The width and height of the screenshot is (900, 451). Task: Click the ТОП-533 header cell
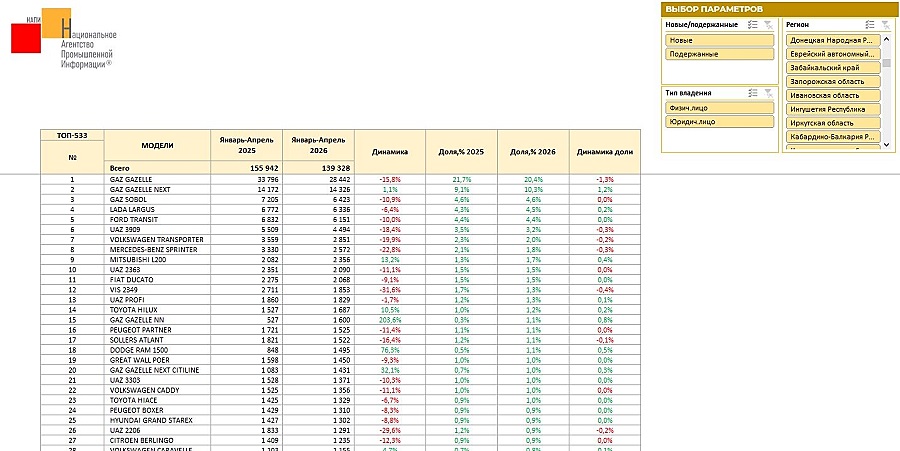coord(72,135)
